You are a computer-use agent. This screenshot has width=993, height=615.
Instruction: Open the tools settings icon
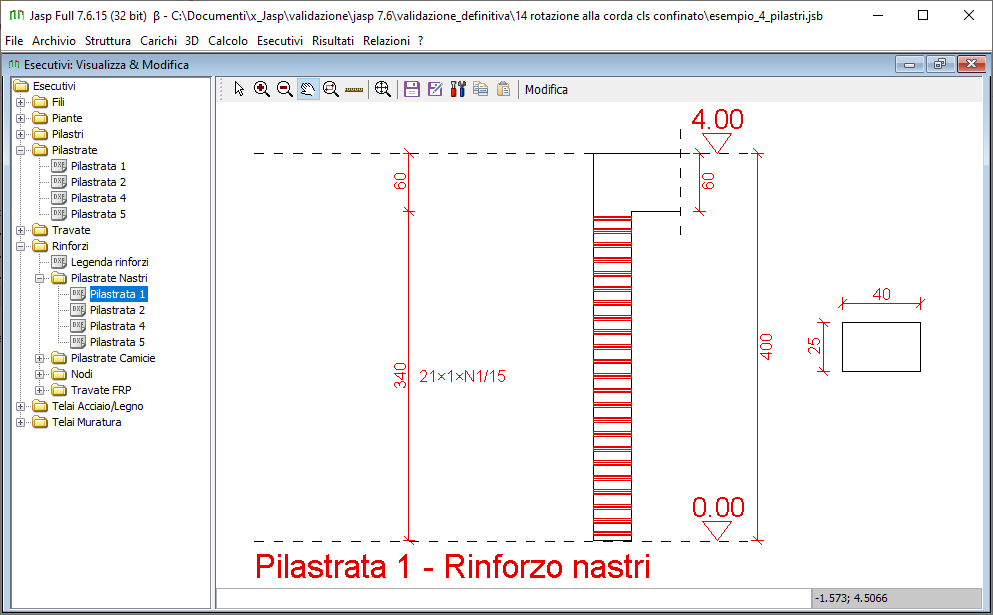click(458, 89)
